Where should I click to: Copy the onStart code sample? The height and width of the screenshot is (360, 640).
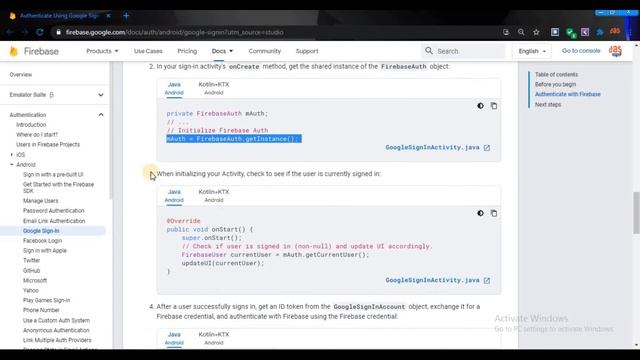point(494,213)
